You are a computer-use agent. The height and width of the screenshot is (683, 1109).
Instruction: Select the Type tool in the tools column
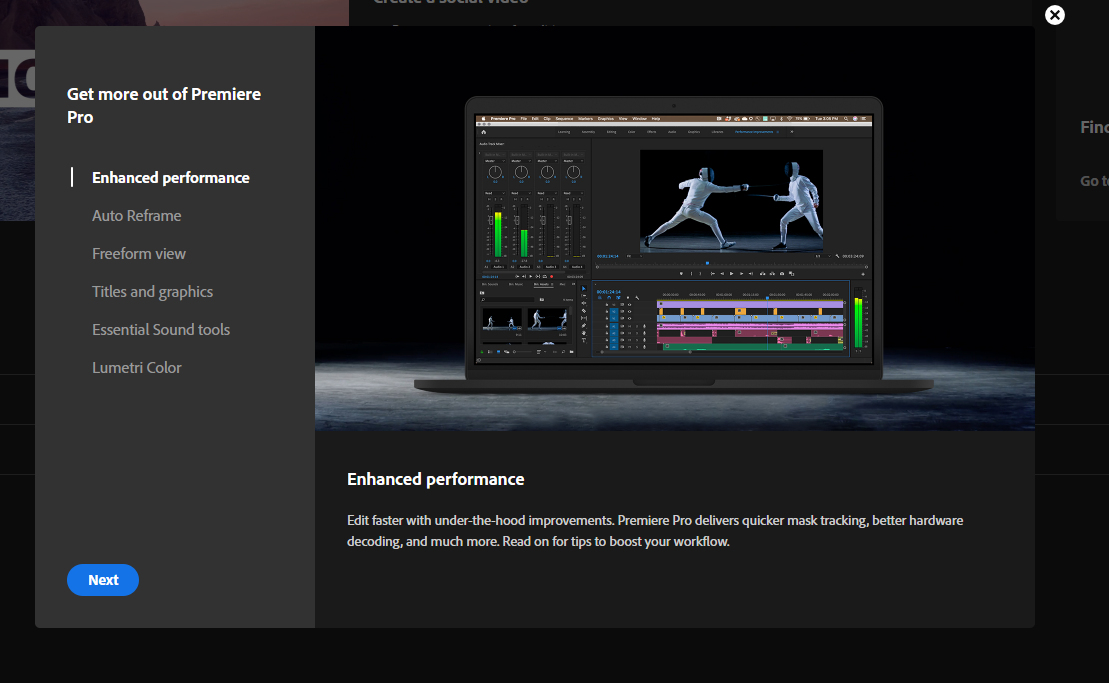tap(584, 340)
